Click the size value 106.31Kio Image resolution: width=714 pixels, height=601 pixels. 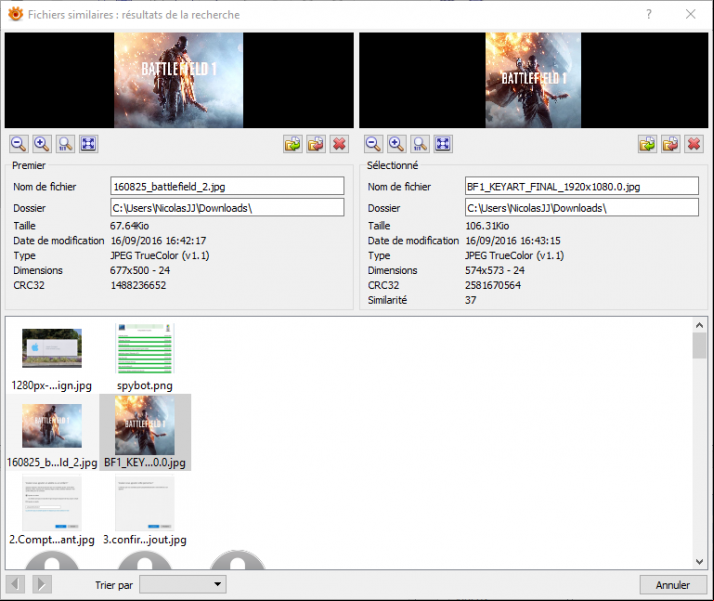point(487,225)
